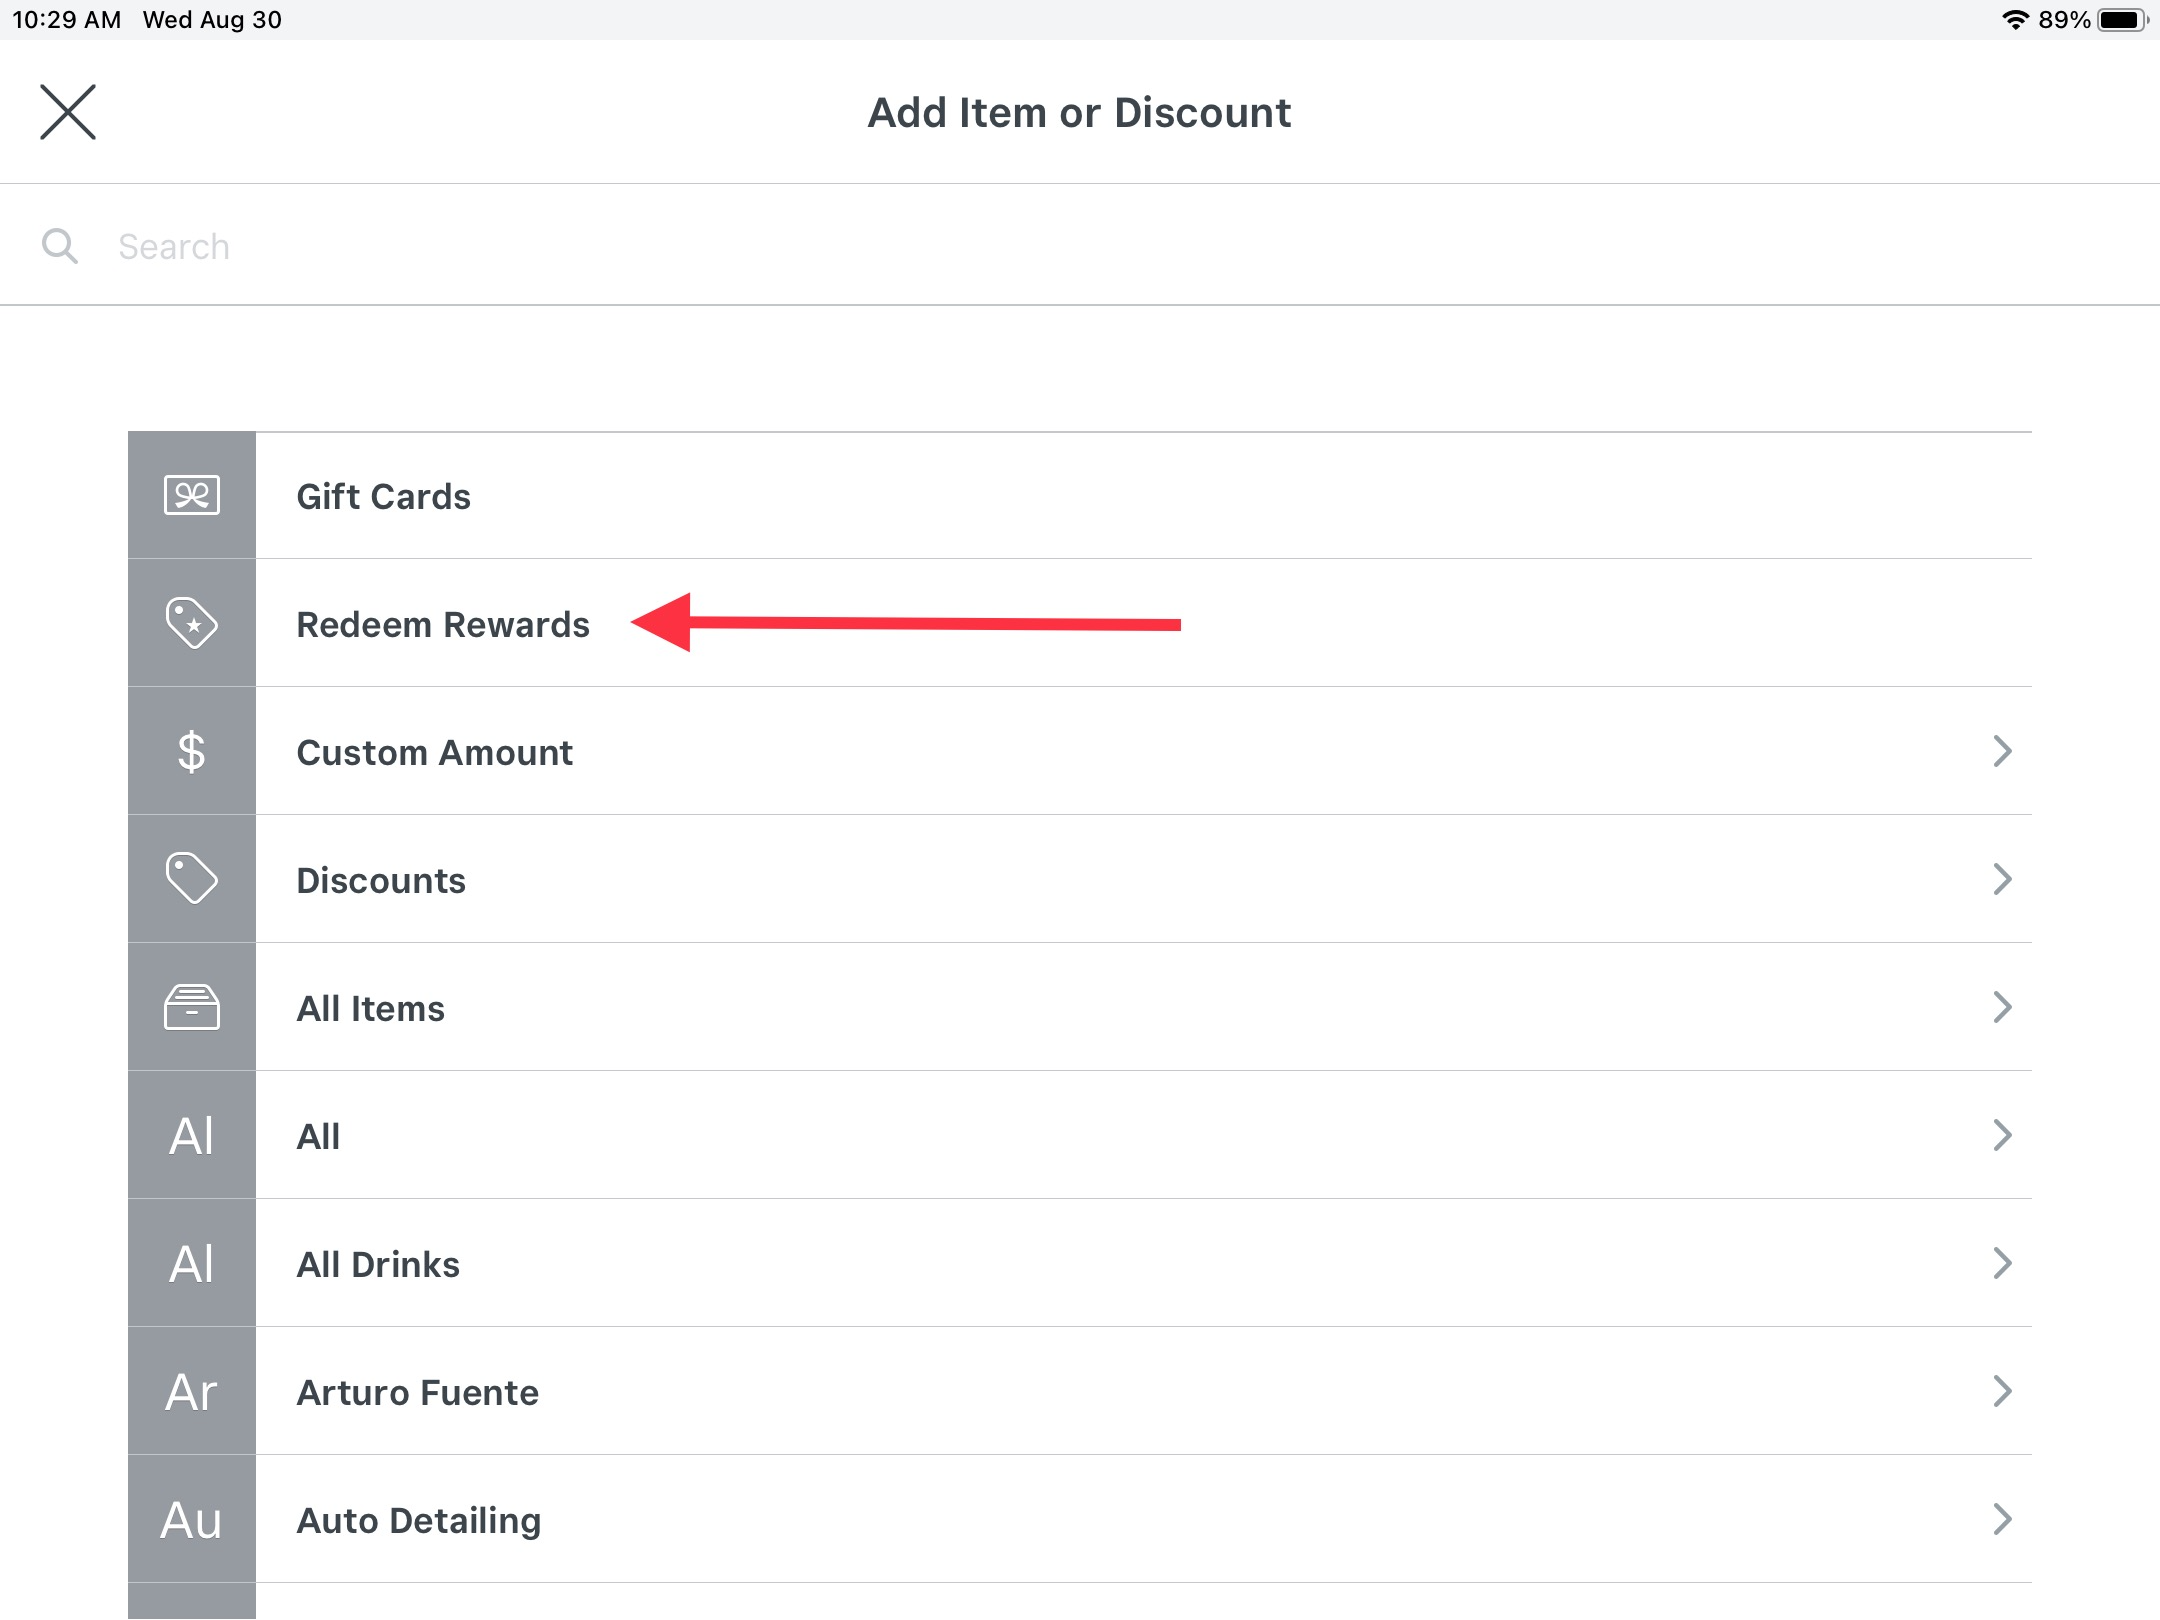
Task: Select the dollar sign Custom Amount icon
Action: click(191, 751)
